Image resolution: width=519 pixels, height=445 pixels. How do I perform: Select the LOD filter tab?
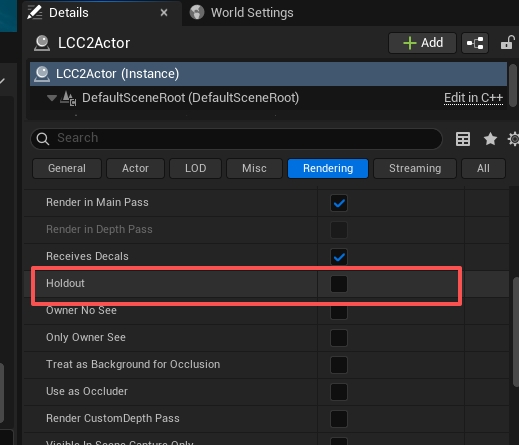[x=195, y=168]
